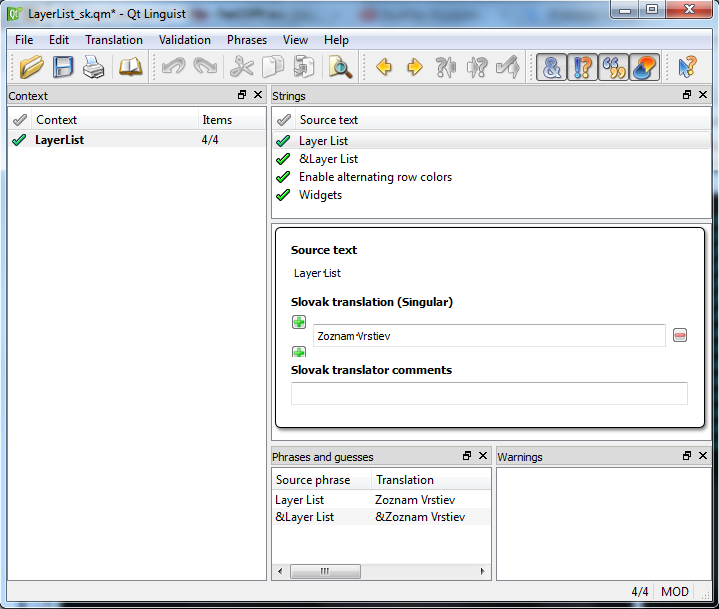The height and width of the screenshot is (609, 719).
Task: Click the Find magnifier toolbar icon
Action: [340, 67]
